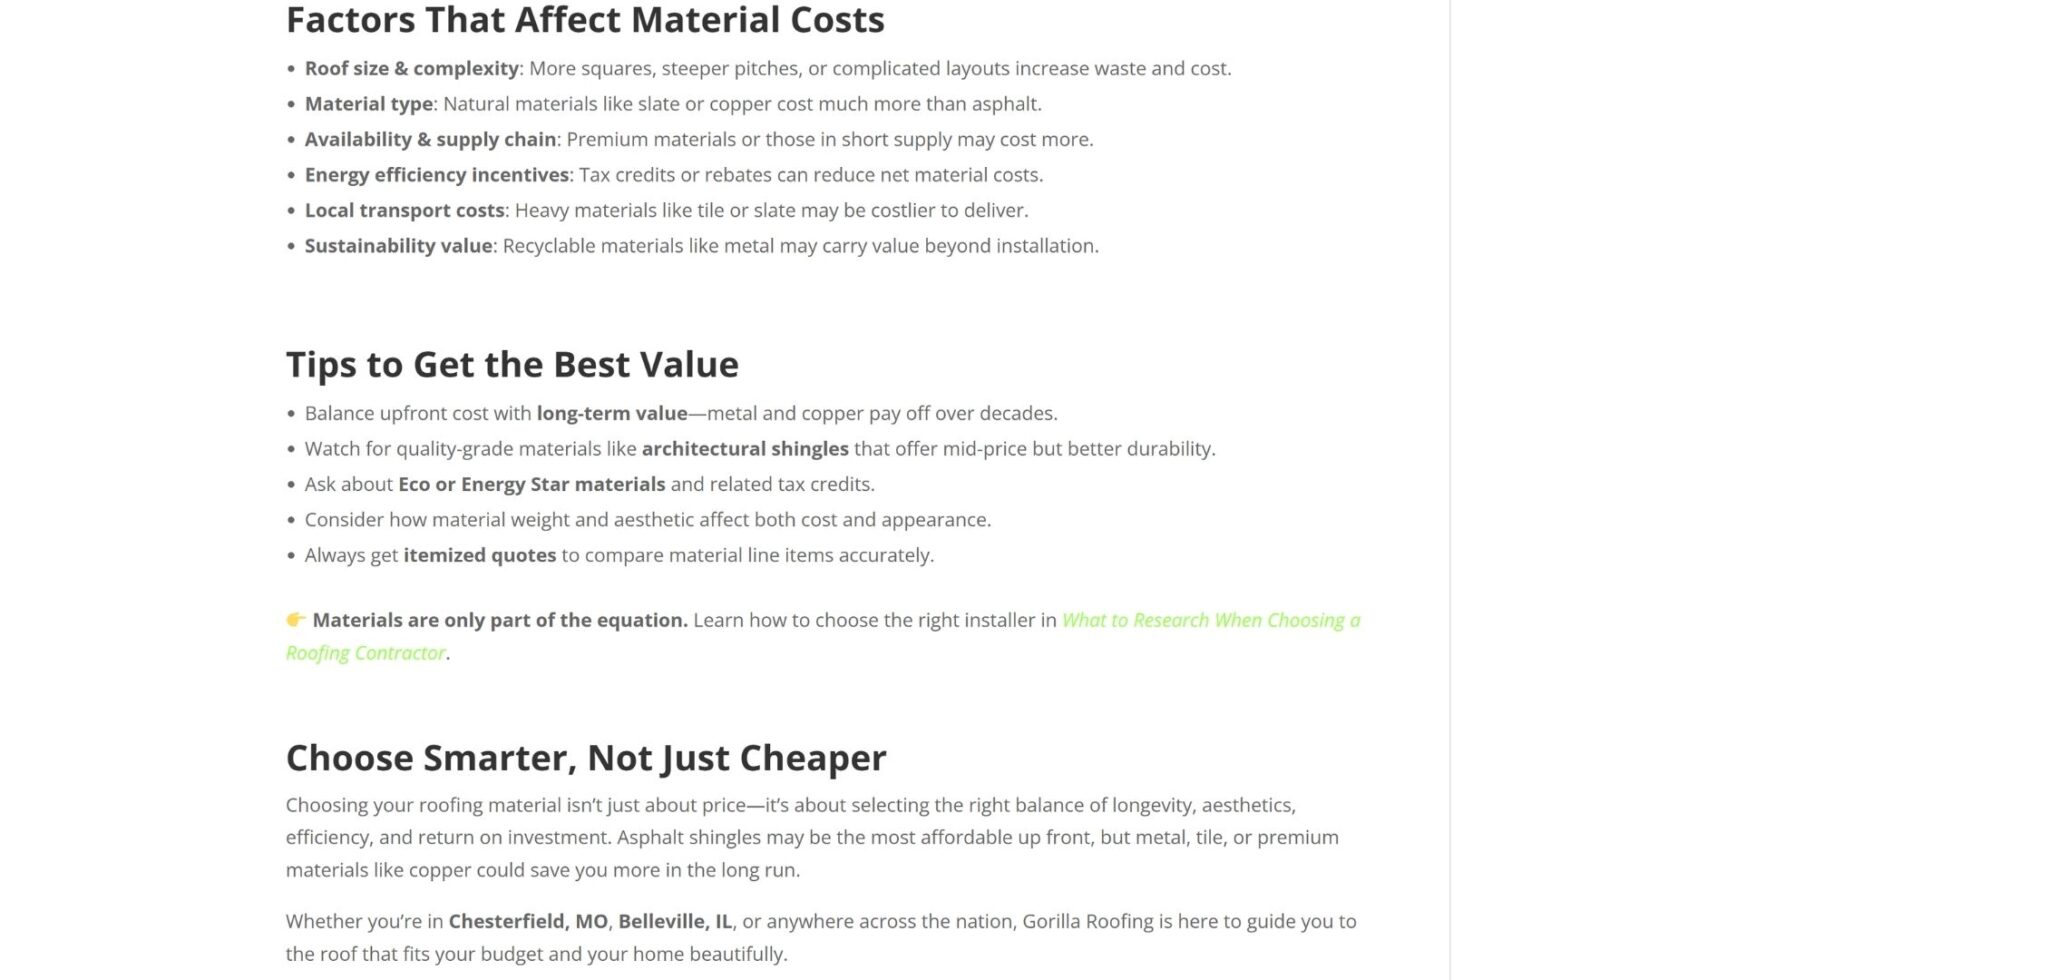Click 'Materials are only part of the equation.' text
2048x980 pixels.
pos(499,621)
